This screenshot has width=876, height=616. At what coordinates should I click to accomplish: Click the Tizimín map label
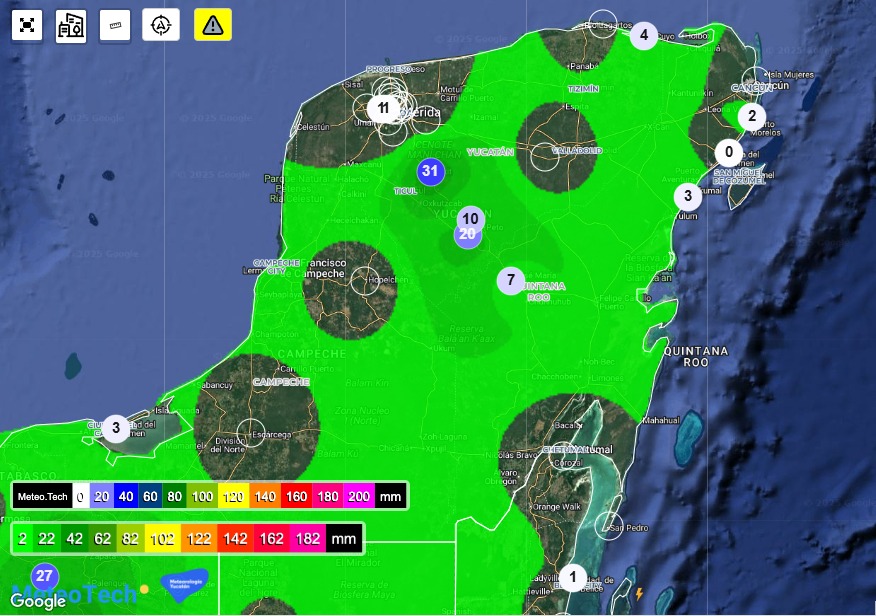point(583,89)
